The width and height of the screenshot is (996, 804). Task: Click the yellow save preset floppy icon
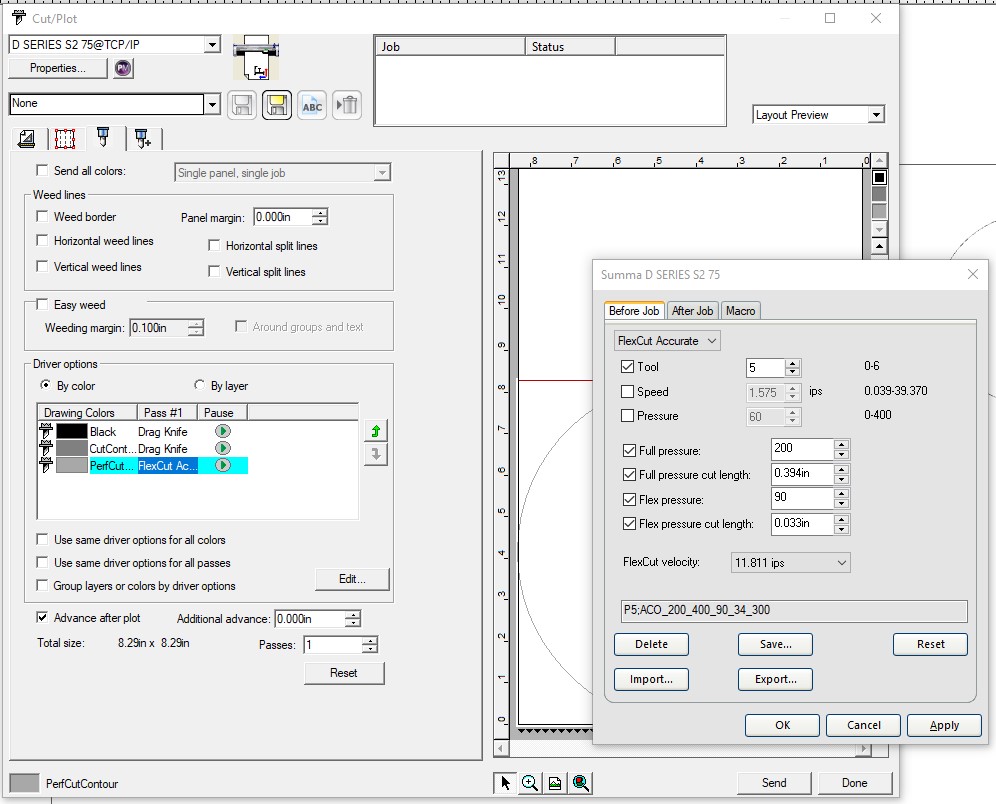(277, 105)
